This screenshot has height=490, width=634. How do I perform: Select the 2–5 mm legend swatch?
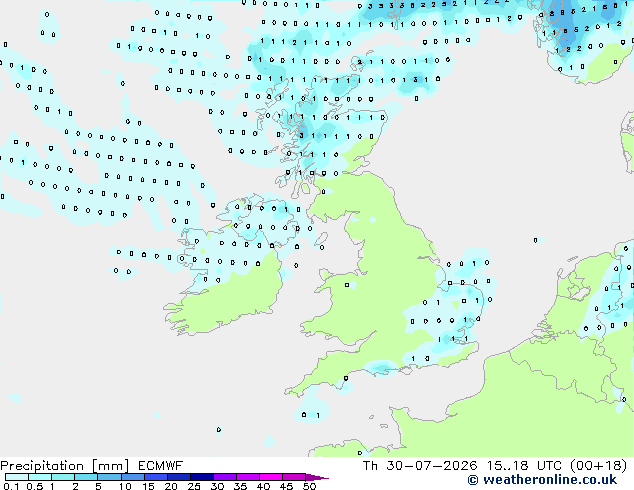(x=86, y=477)
